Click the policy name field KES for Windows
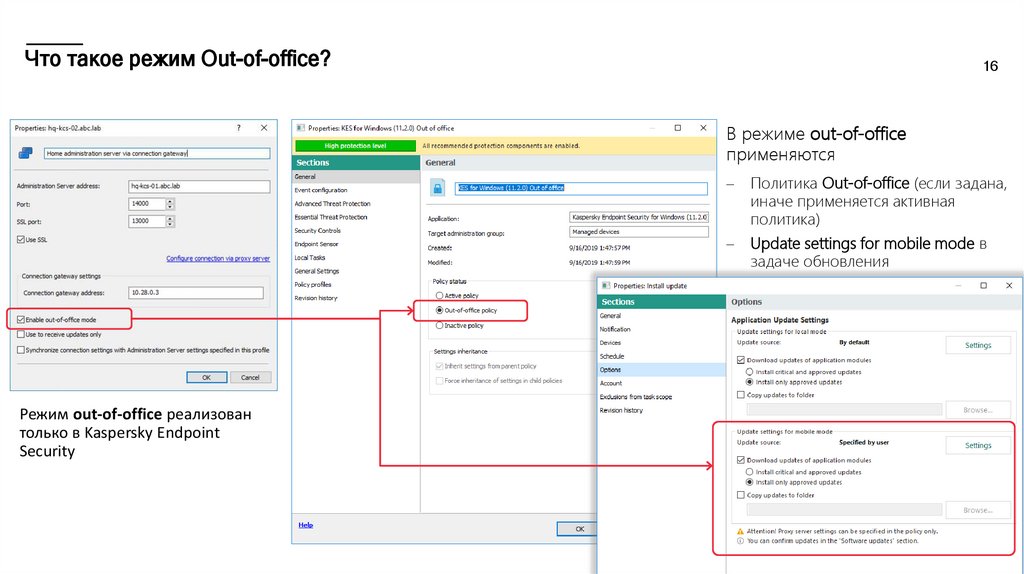1024x574 pixels. point(581,188)
